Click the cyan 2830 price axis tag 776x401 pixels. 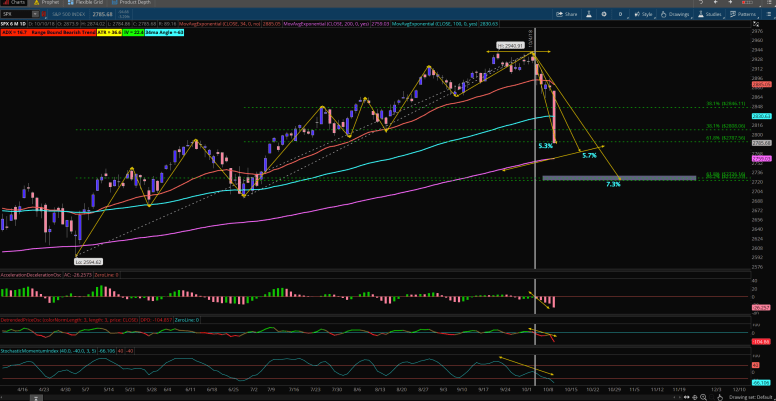coord(762,116)
